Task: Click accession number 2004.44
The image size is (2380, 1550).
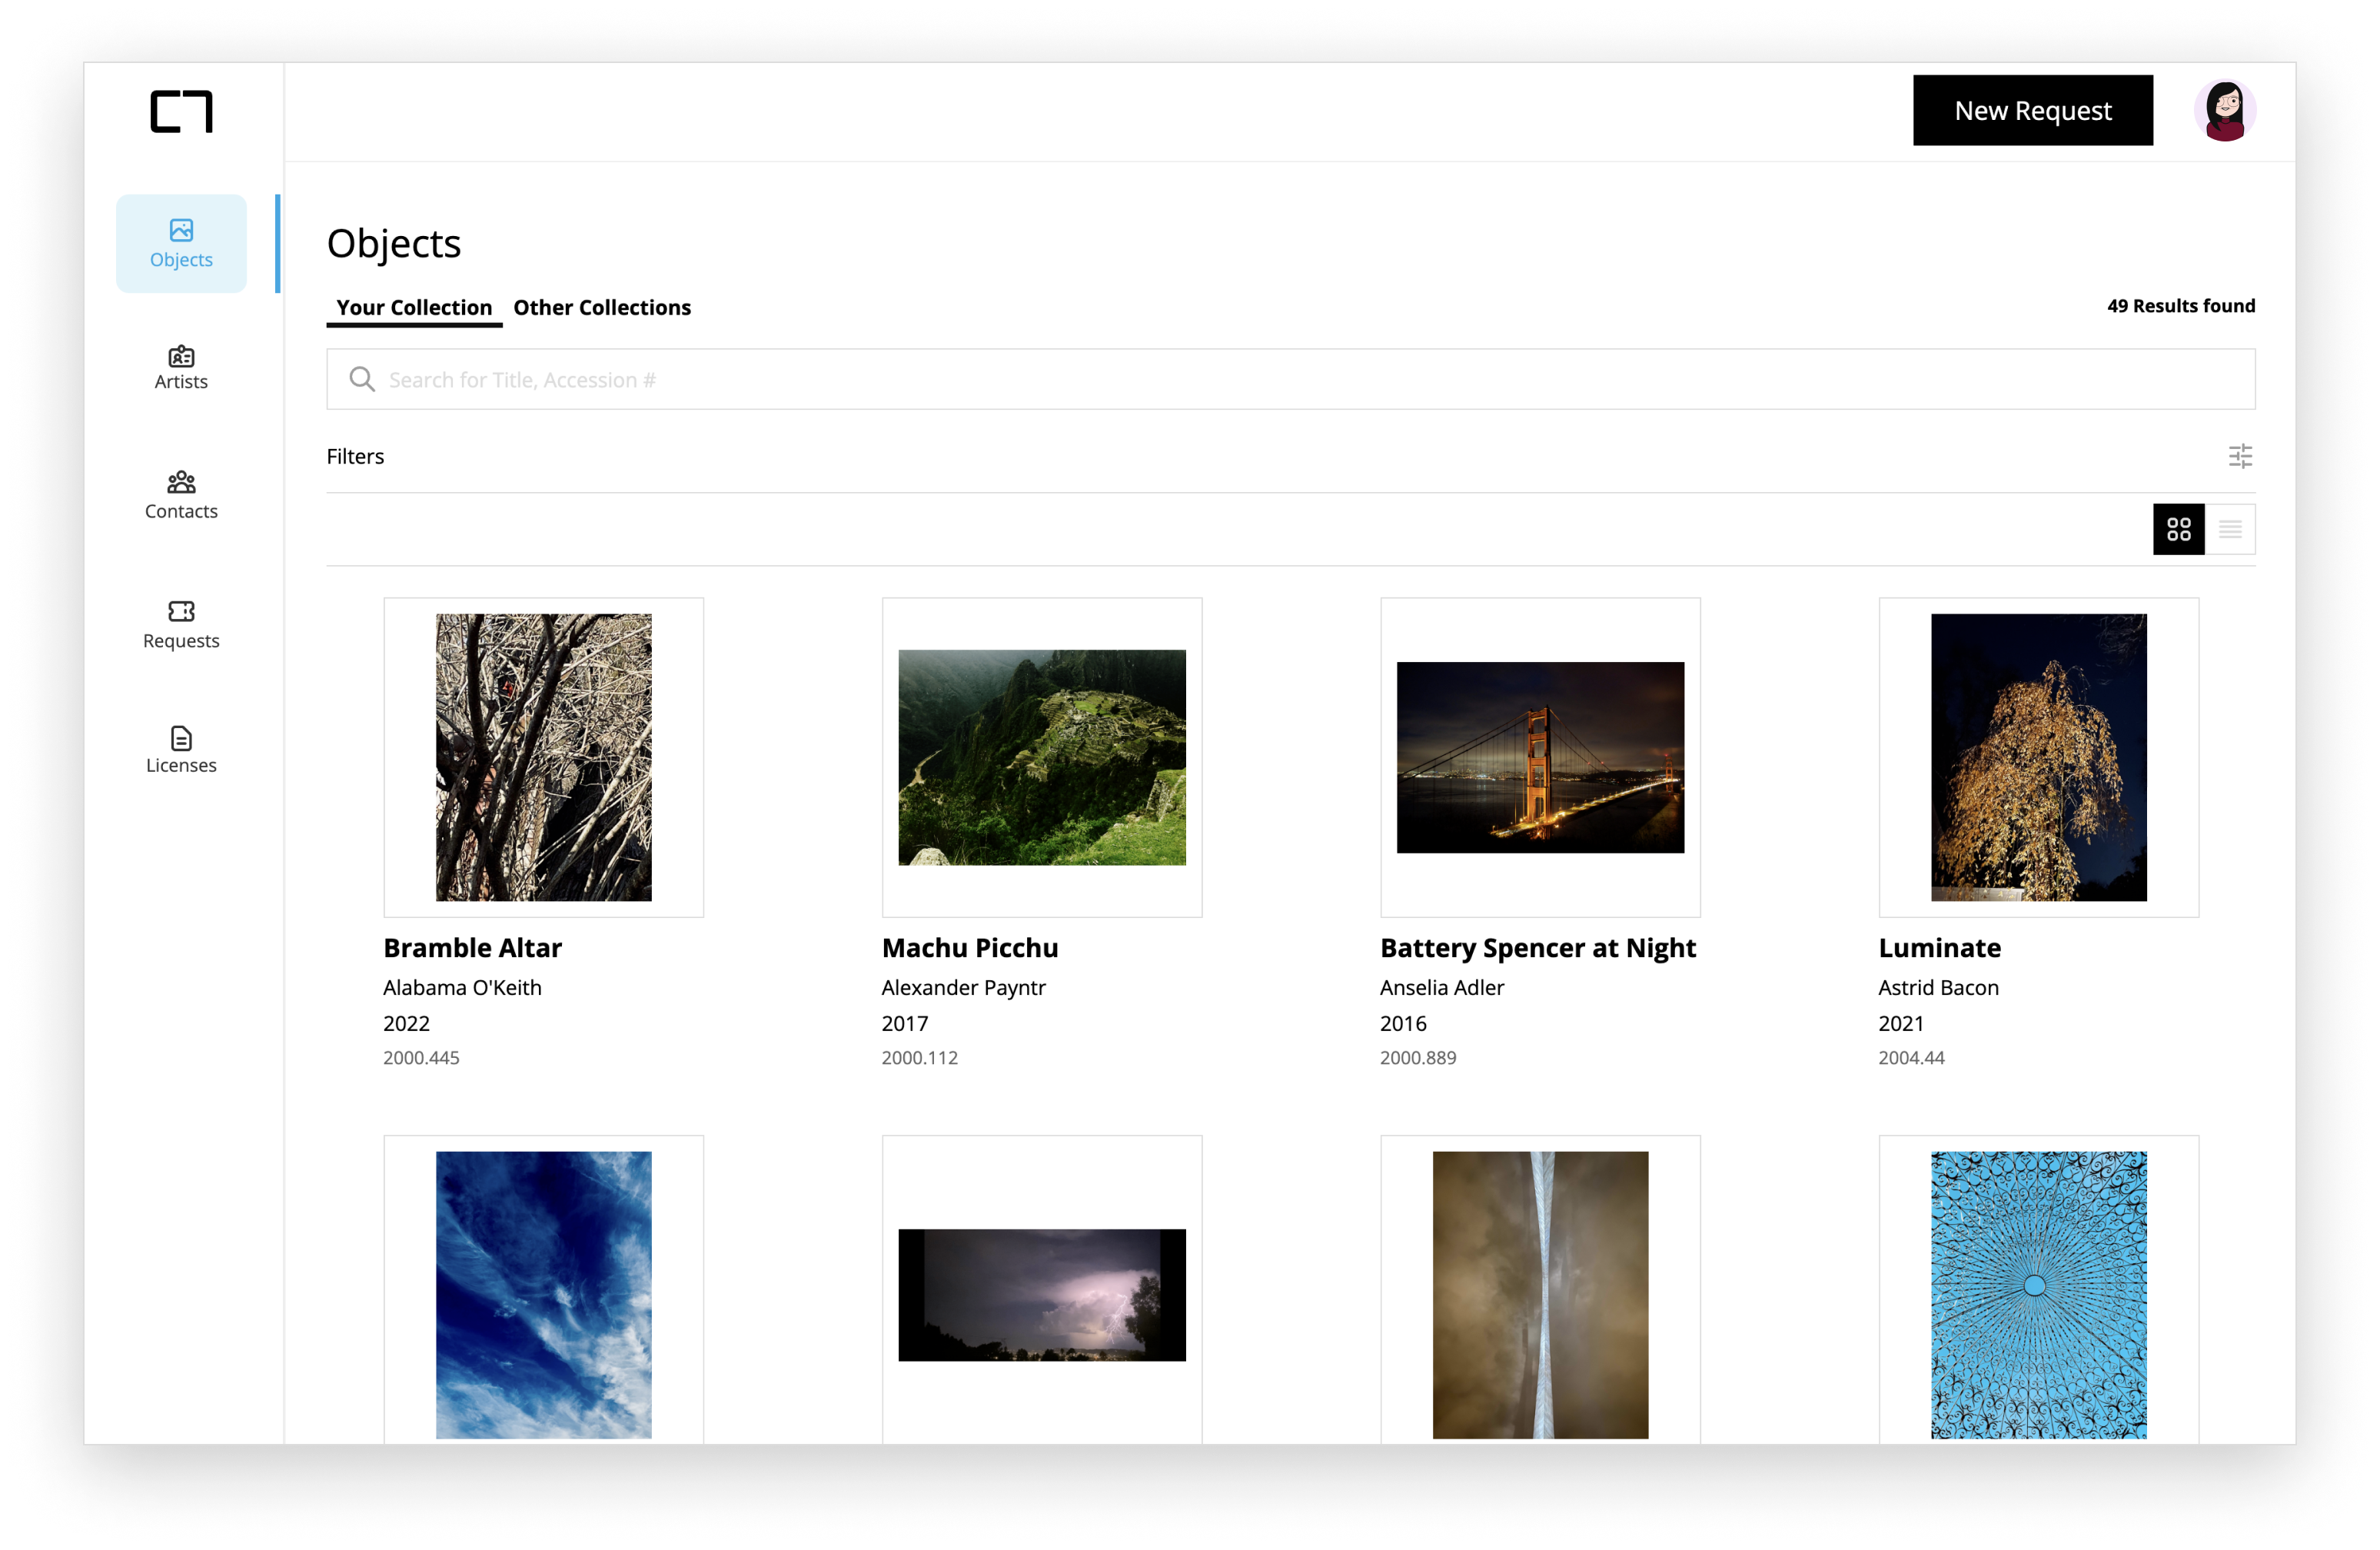Action: click(1911, 1057)
